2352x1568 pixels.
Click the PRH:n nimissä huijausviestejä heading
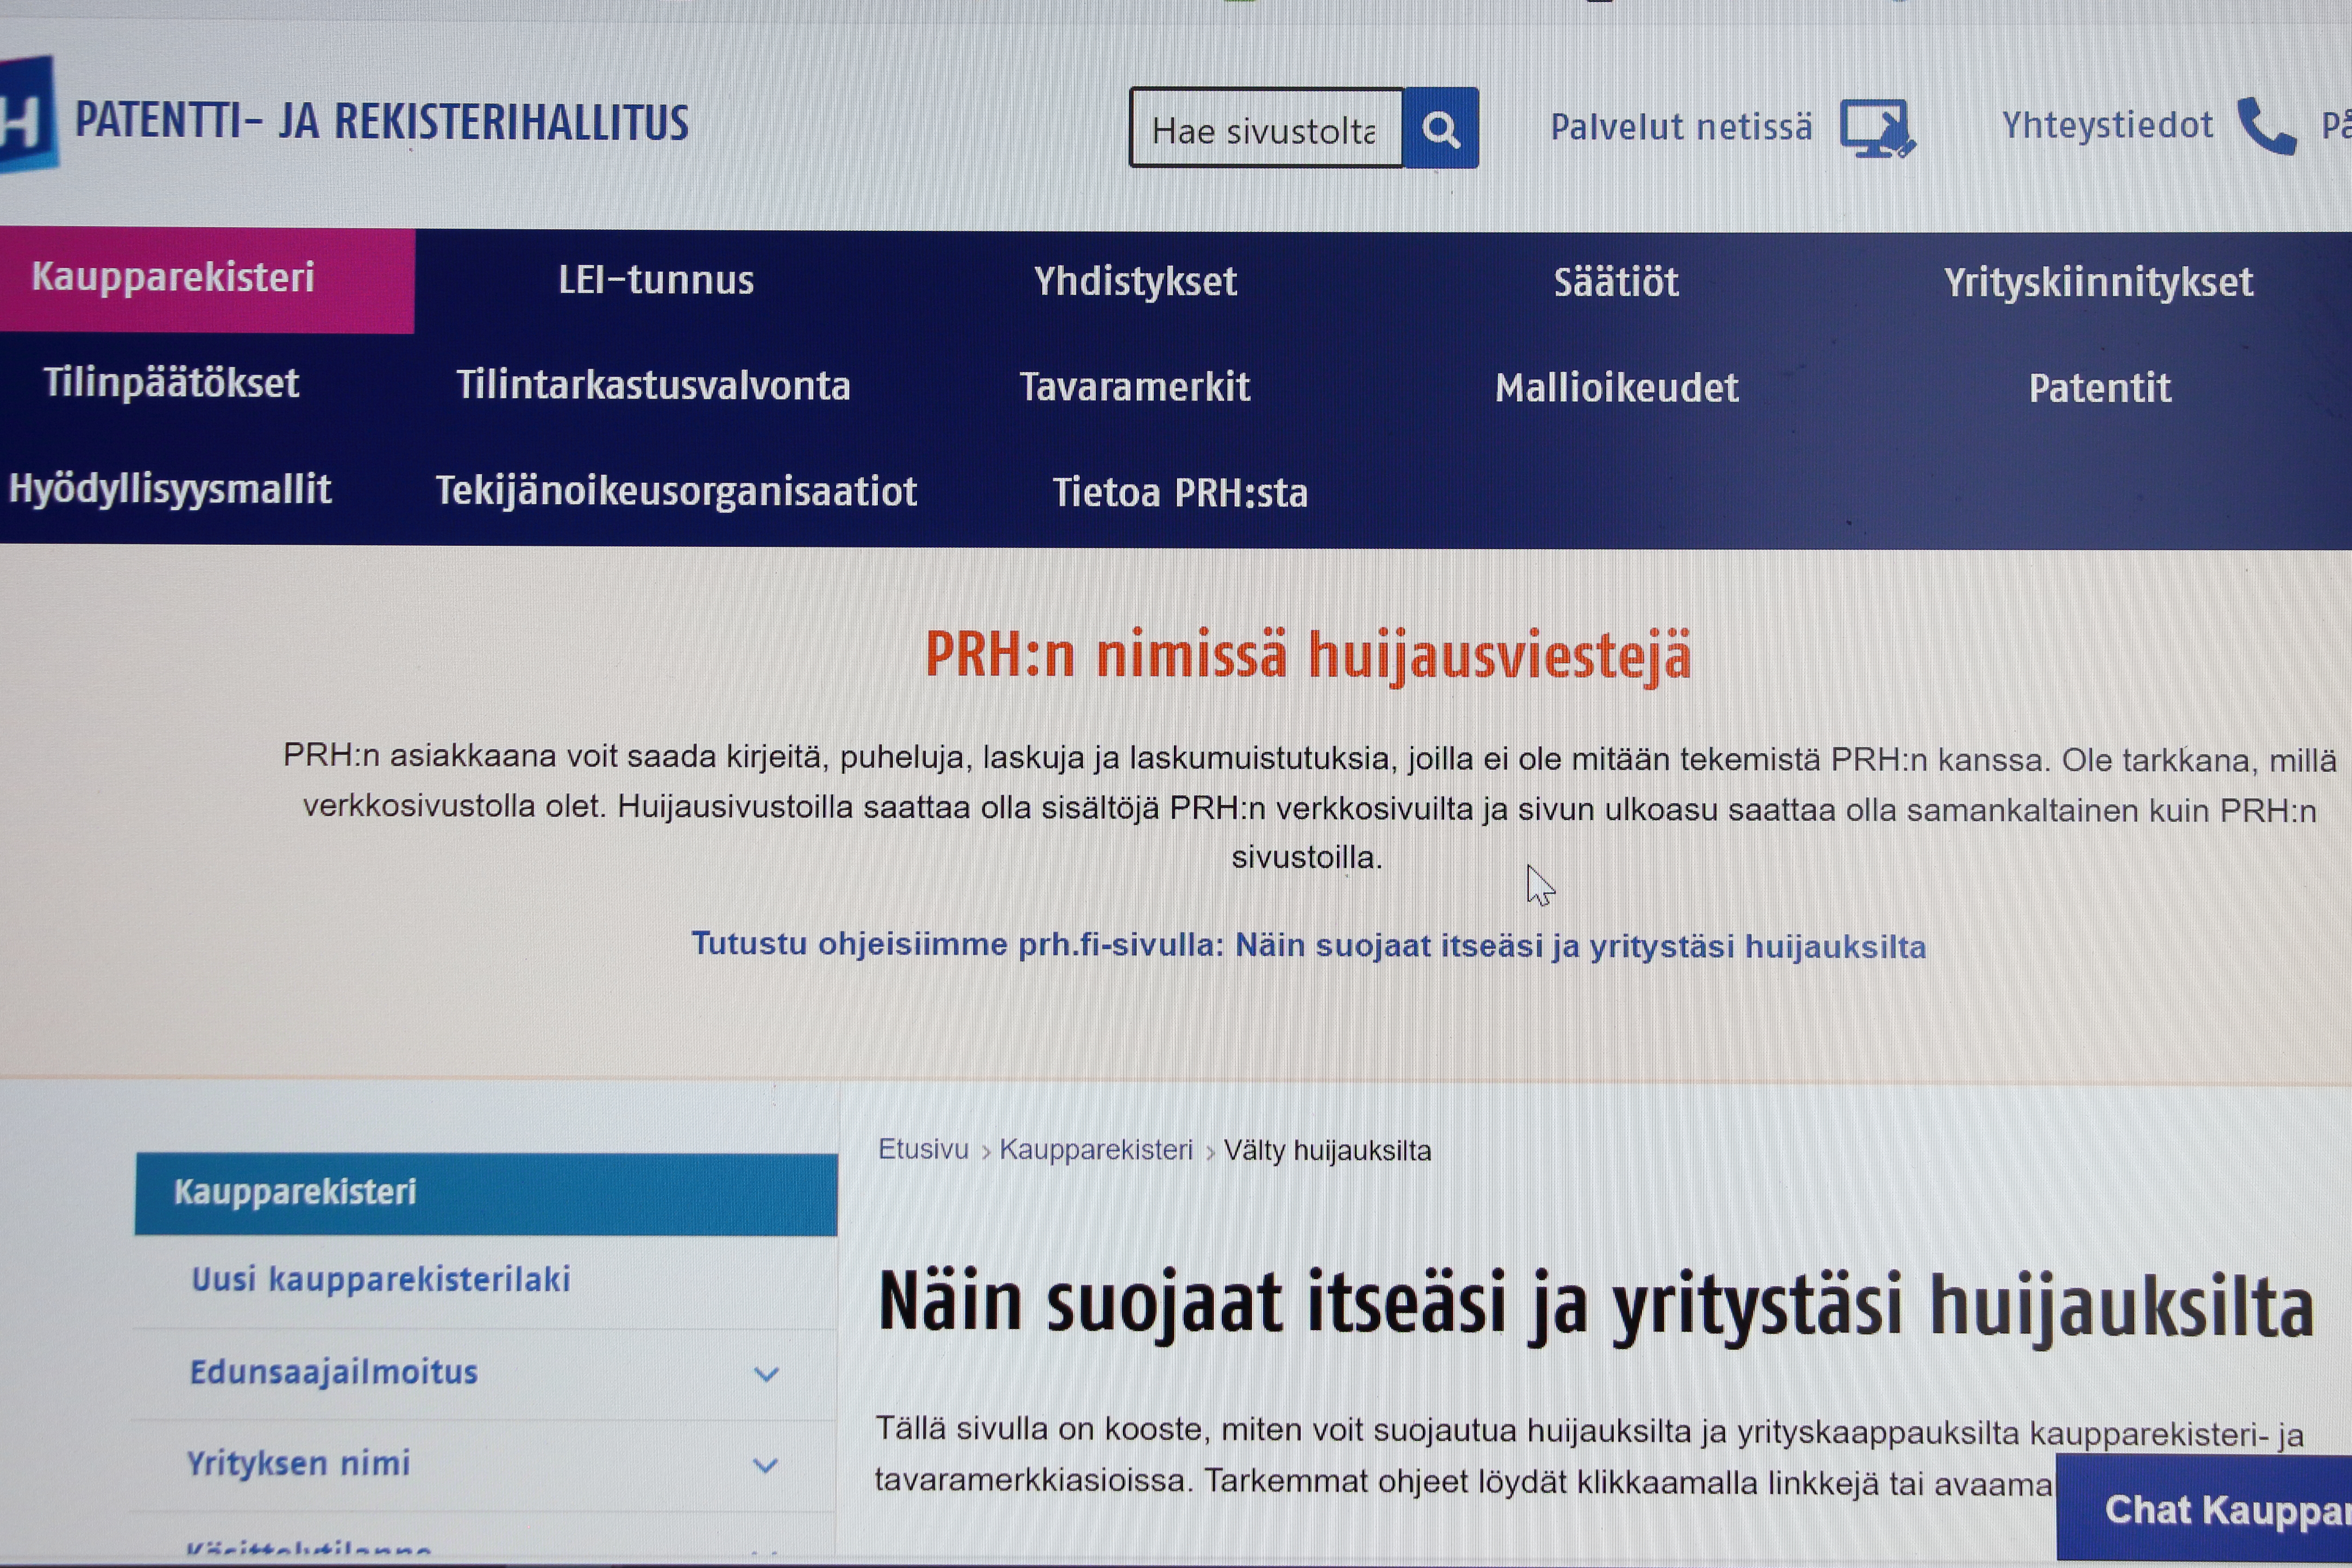pyautogui.click(x=1308, y=656)
